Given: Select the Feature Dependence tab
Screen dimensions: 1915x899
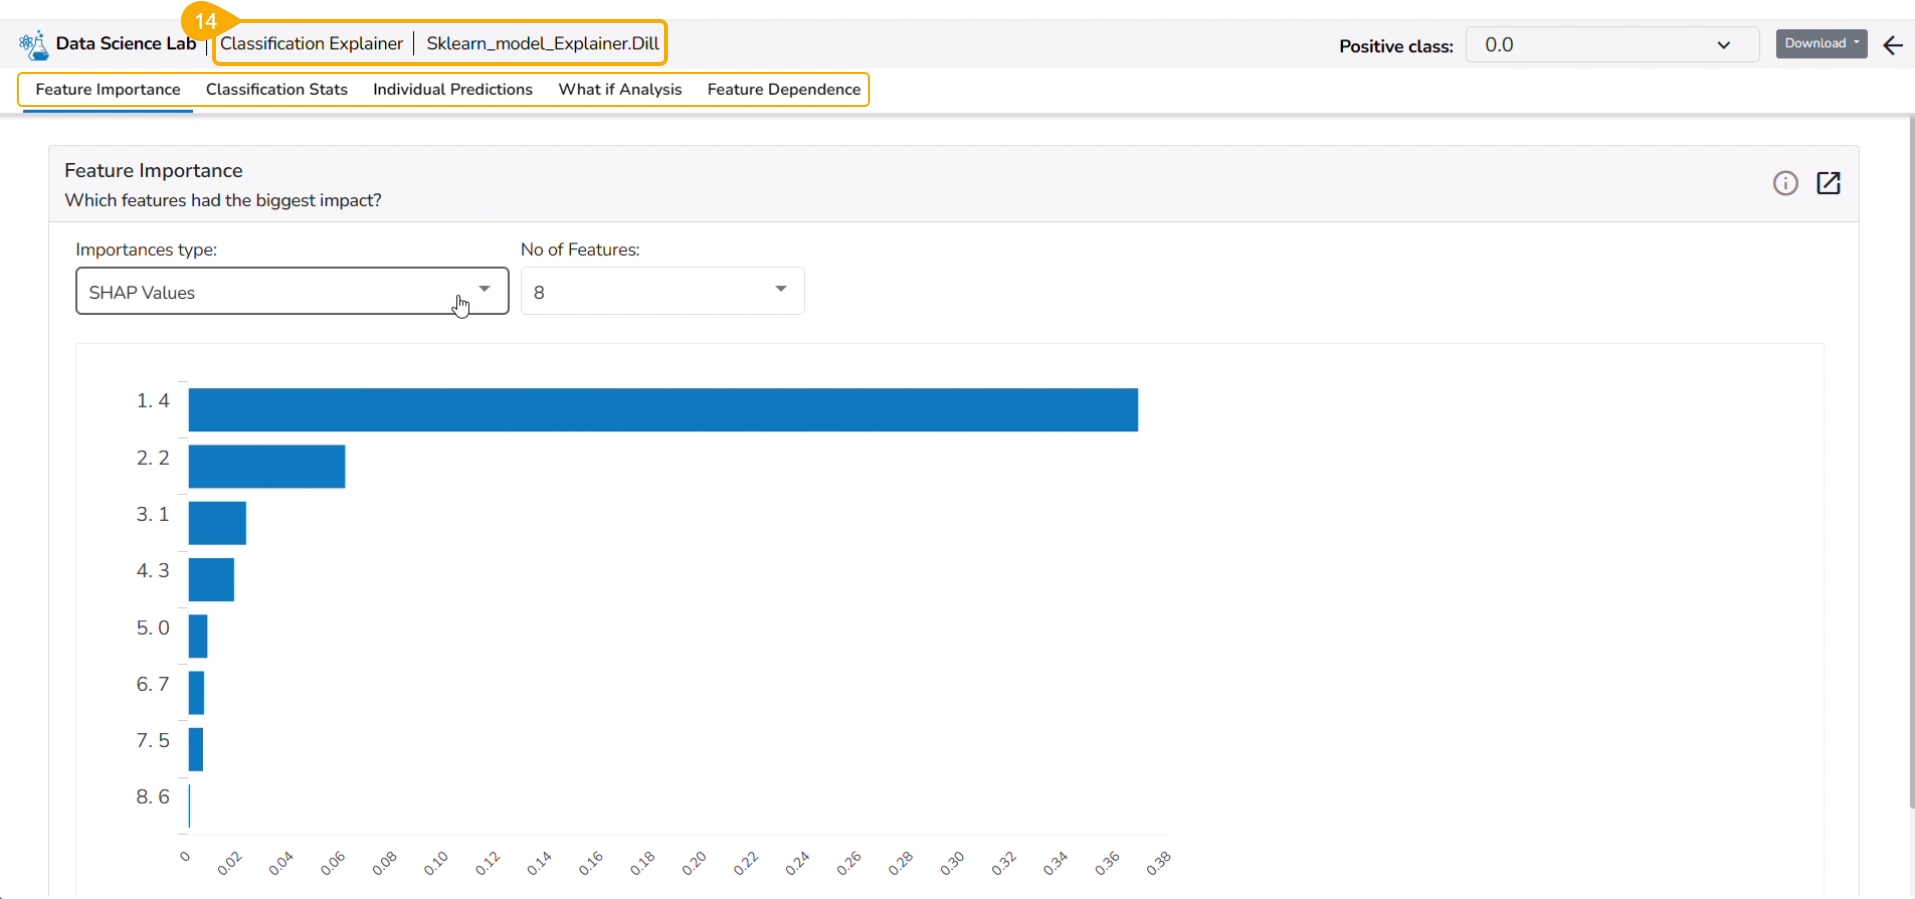Looking at the screenshot, I should [783, 89].
